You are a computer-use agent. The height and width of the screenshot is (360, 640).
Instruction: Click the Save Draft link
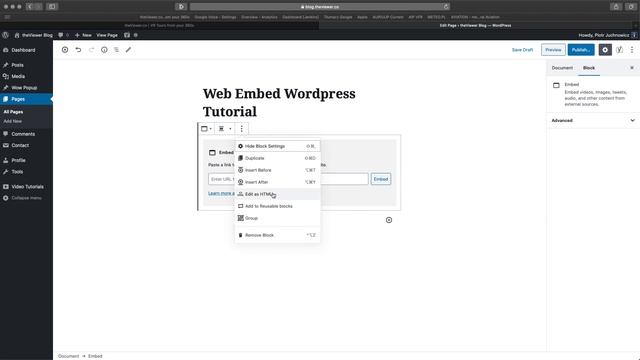[522, 50]
